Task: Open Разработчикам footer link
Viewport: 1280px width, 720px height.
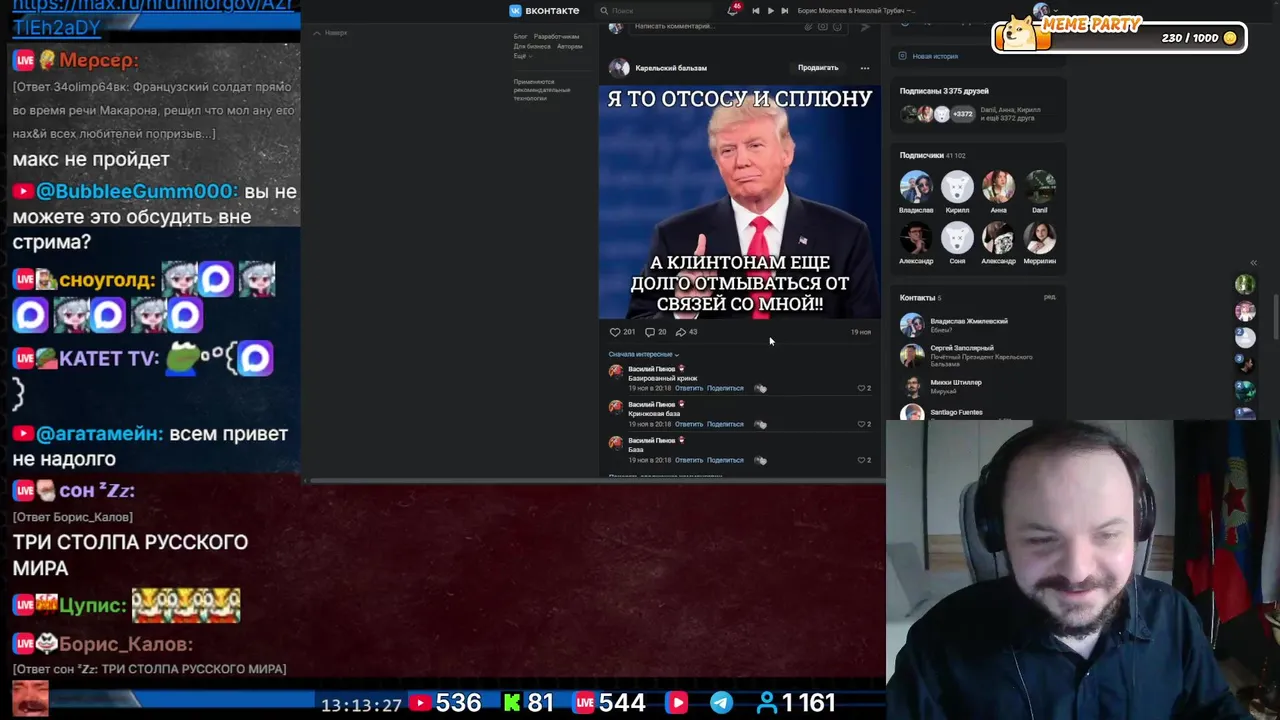Action: point(556,36)
